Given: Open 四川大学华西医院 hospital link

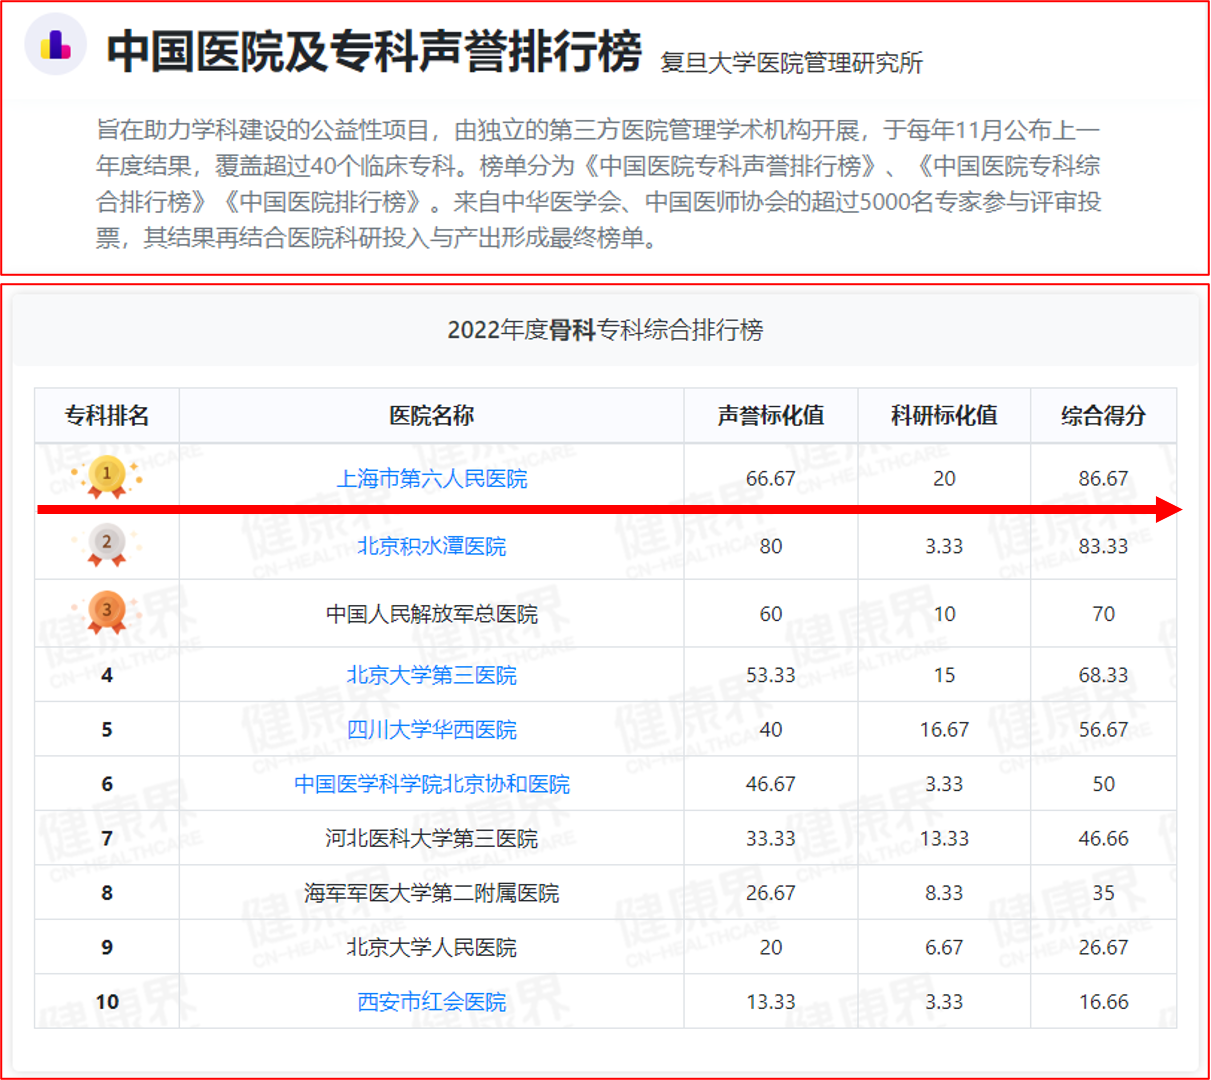Looking at the screenshot, I should coord(432,730).
